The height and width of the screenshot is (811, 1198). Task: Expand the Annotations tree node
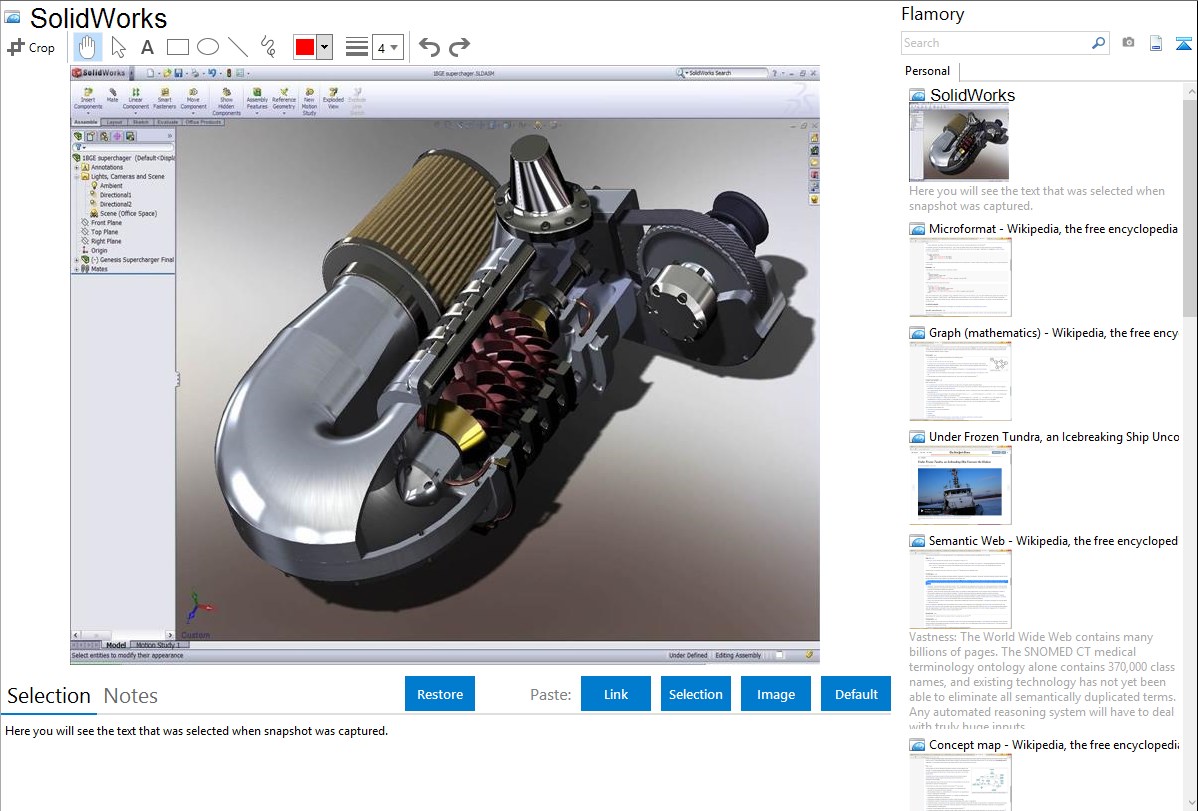coord(76,167)
